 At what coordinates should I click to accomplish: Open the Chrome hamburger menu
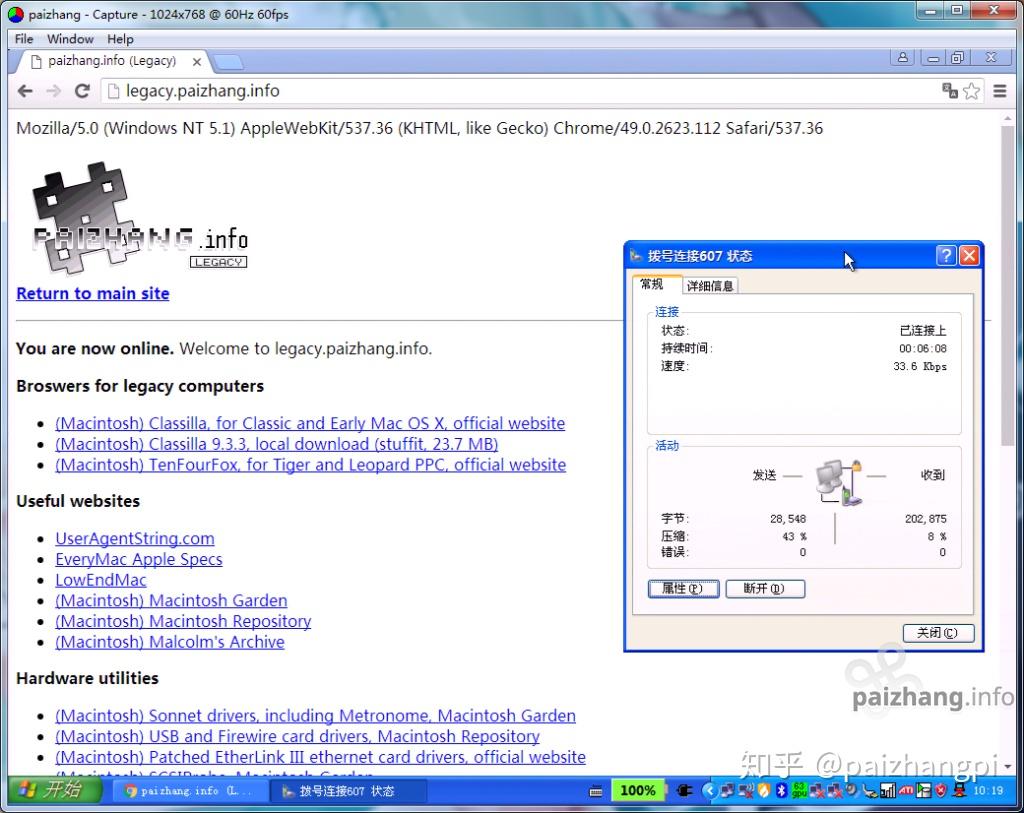(x=1000, y=91)
